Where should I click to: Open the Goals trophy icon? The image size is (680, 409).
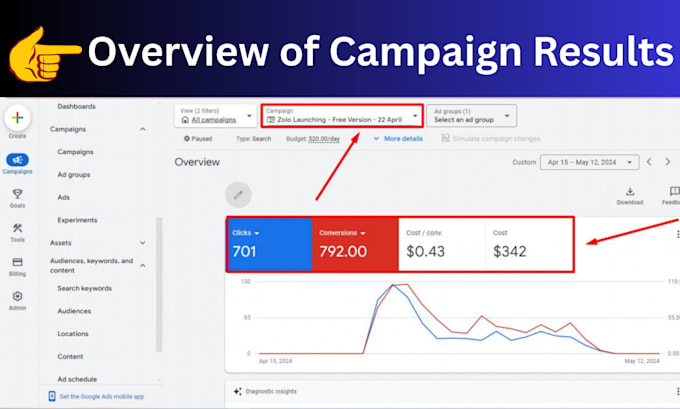click(17, 194)
